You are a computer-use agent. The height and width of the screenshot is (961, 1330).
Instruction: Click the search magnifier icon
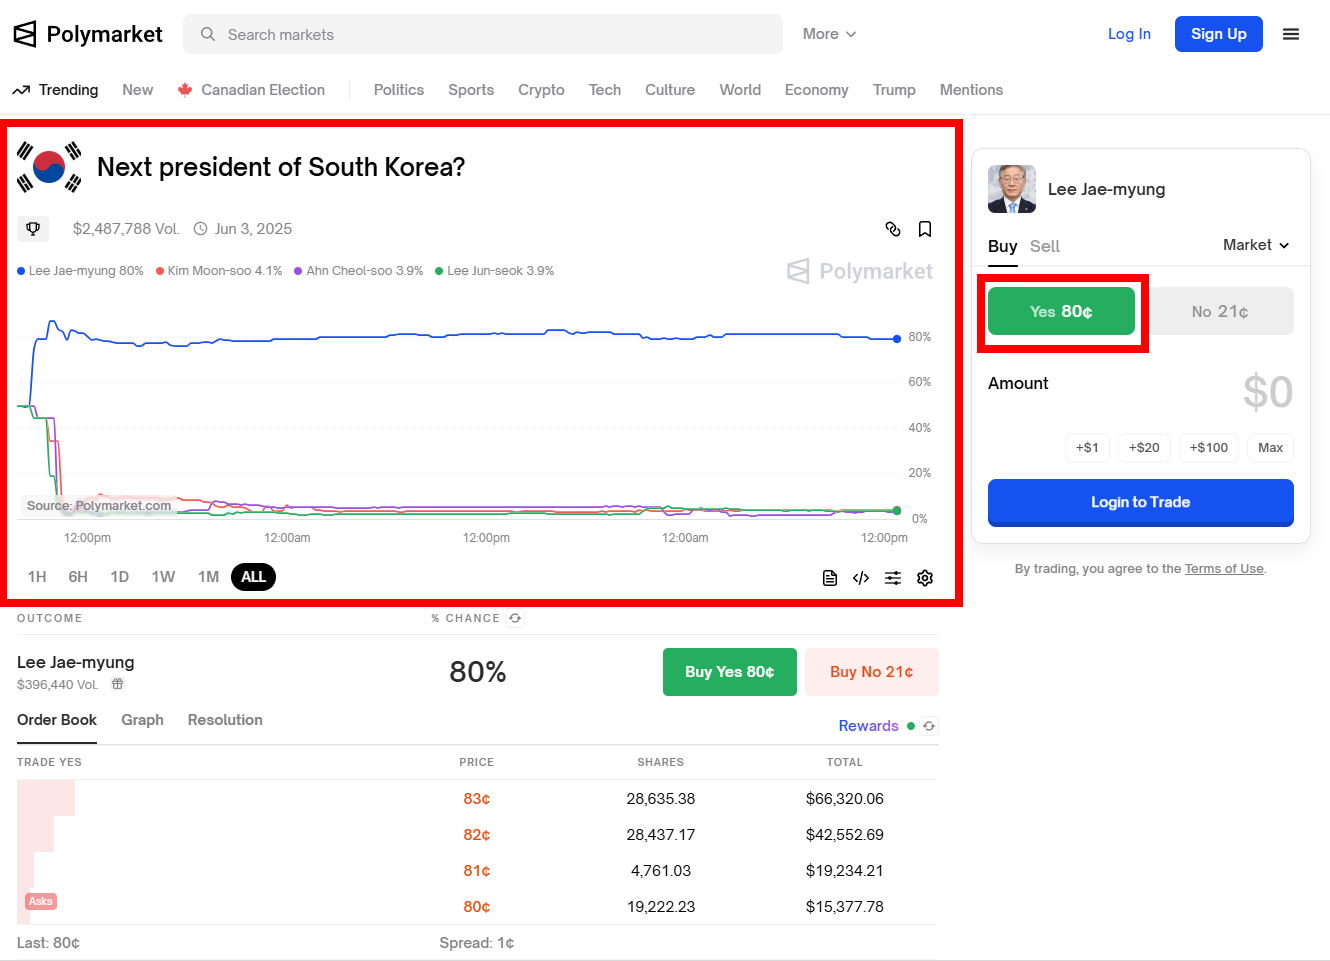coord(208,34)
